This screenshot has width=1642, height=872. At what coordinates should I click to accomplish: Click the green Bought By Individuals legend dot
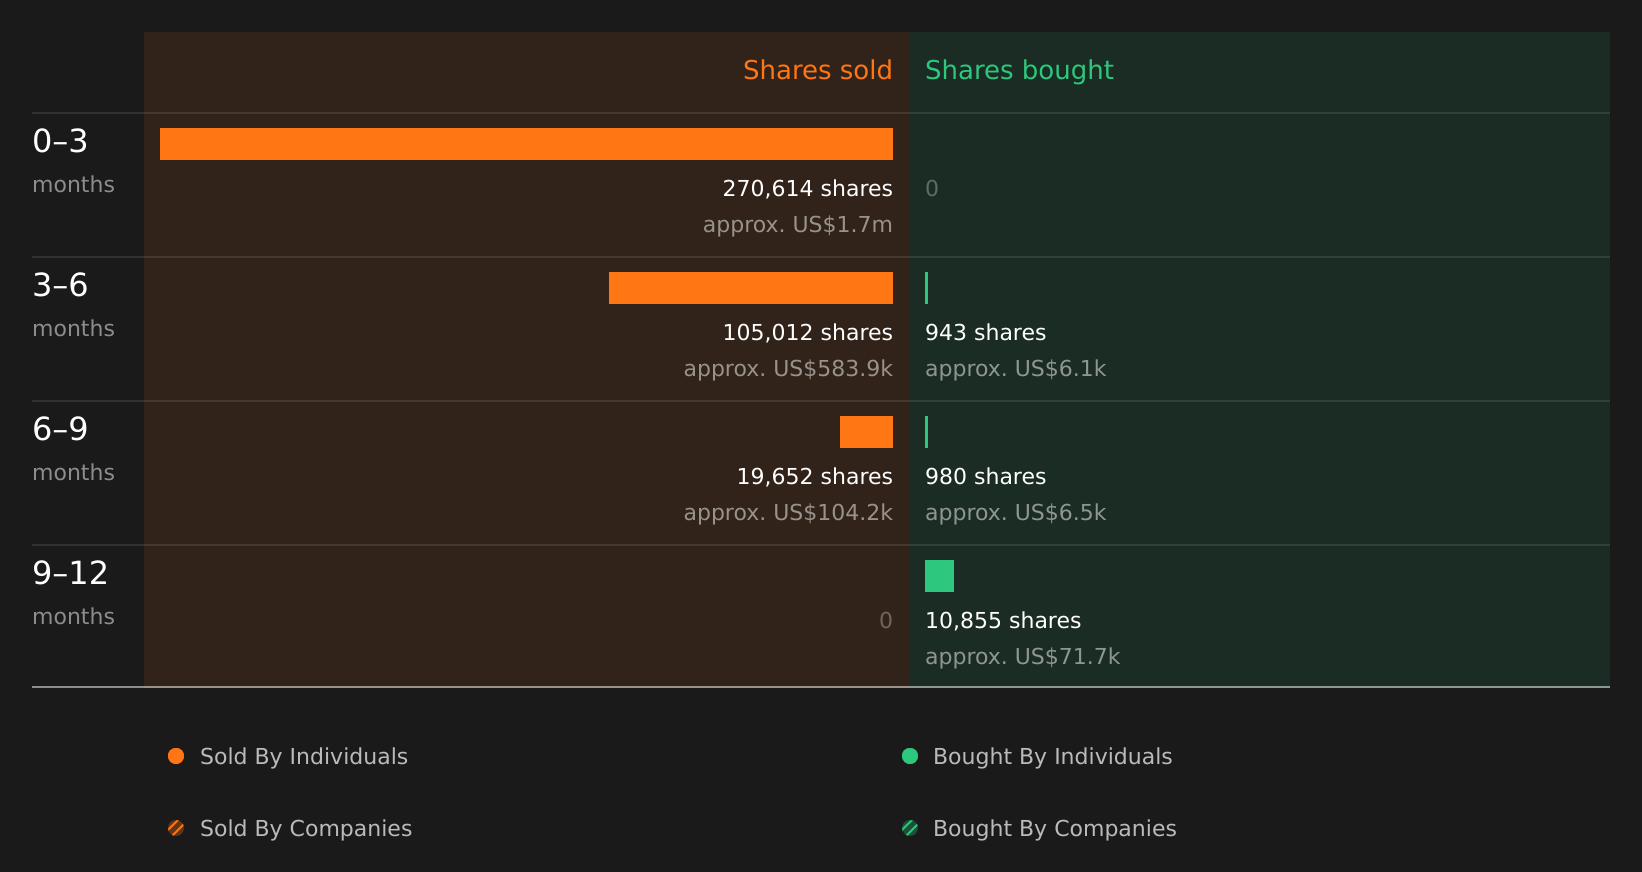(910, 756)
